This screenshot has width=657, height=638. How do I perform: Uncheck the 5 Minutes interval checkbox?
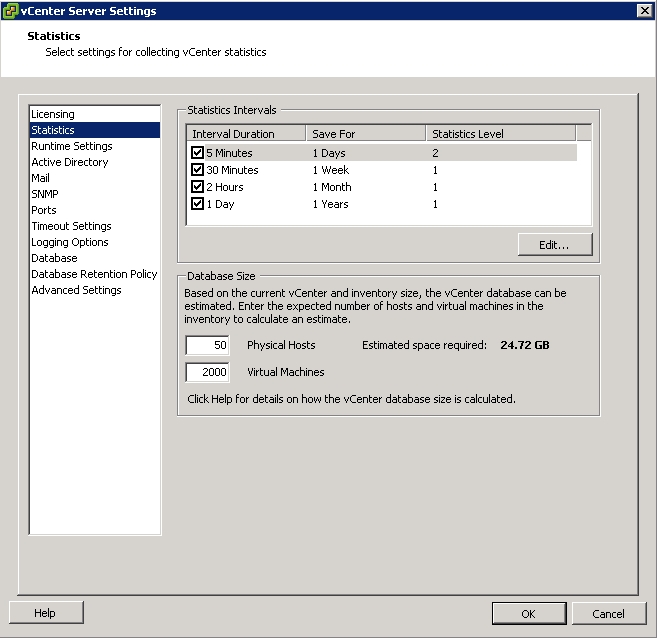(x=197, y=152)
